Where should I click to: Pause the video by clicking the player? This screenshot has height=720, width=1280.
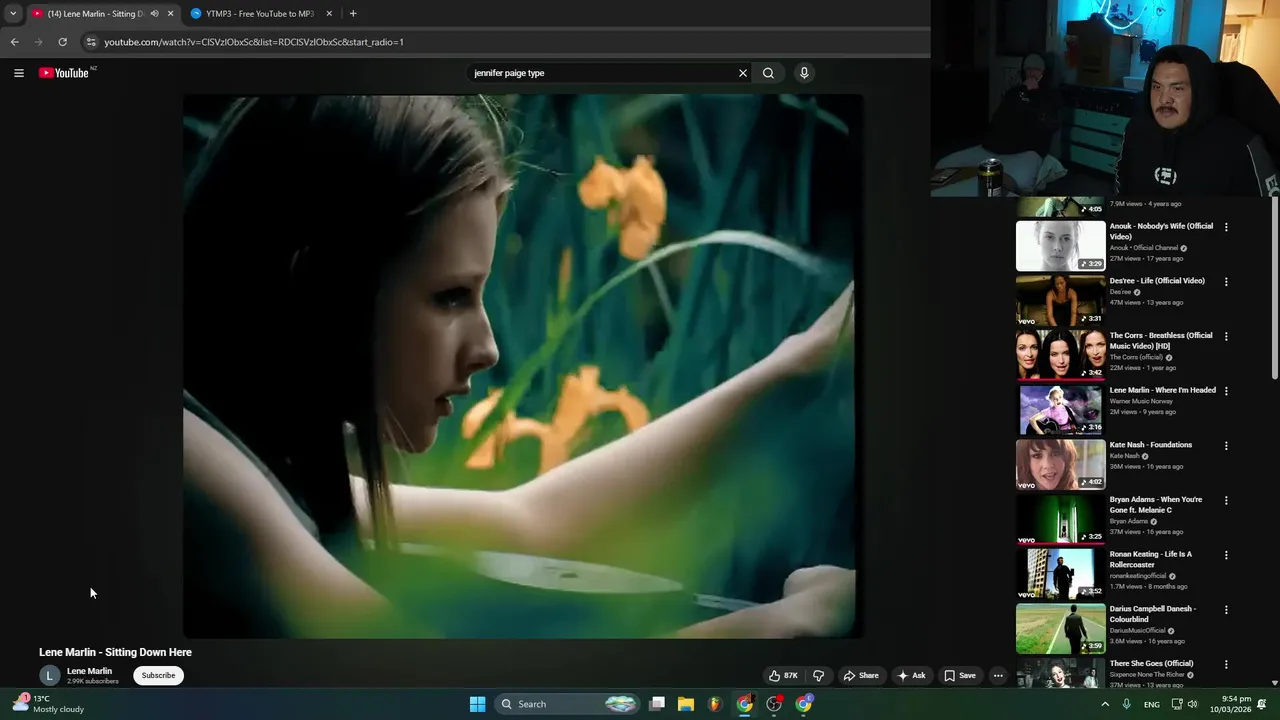(523, 366)
